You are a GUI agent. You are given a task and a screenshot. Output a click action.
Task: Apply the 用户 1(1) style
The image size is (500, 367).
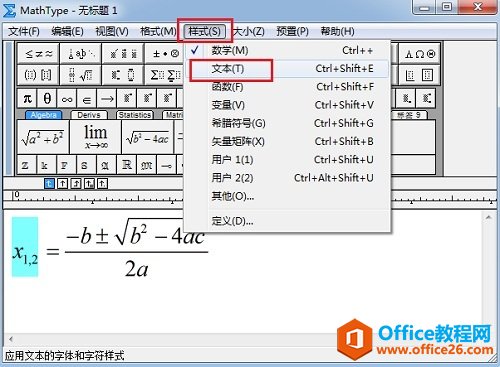coord(287,160)
